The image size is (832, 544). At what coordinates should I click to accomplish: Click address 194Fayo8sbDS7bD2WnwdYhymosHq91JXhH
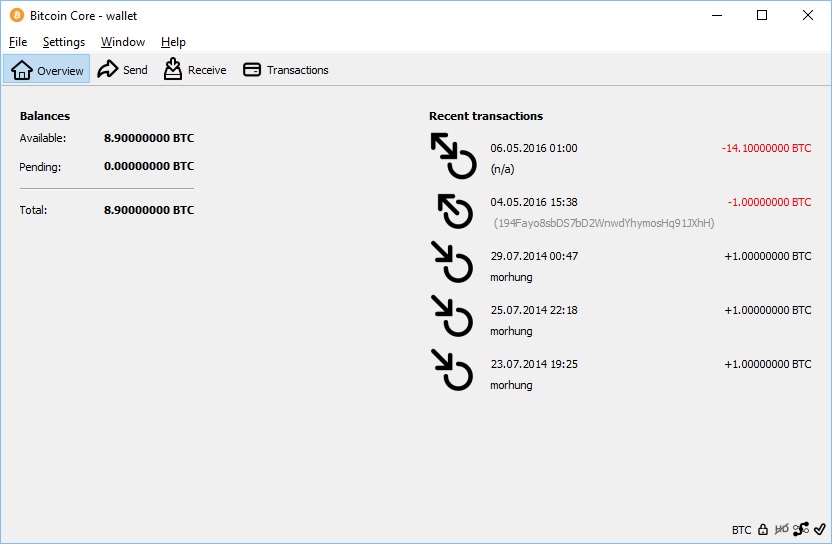point(604,223)
